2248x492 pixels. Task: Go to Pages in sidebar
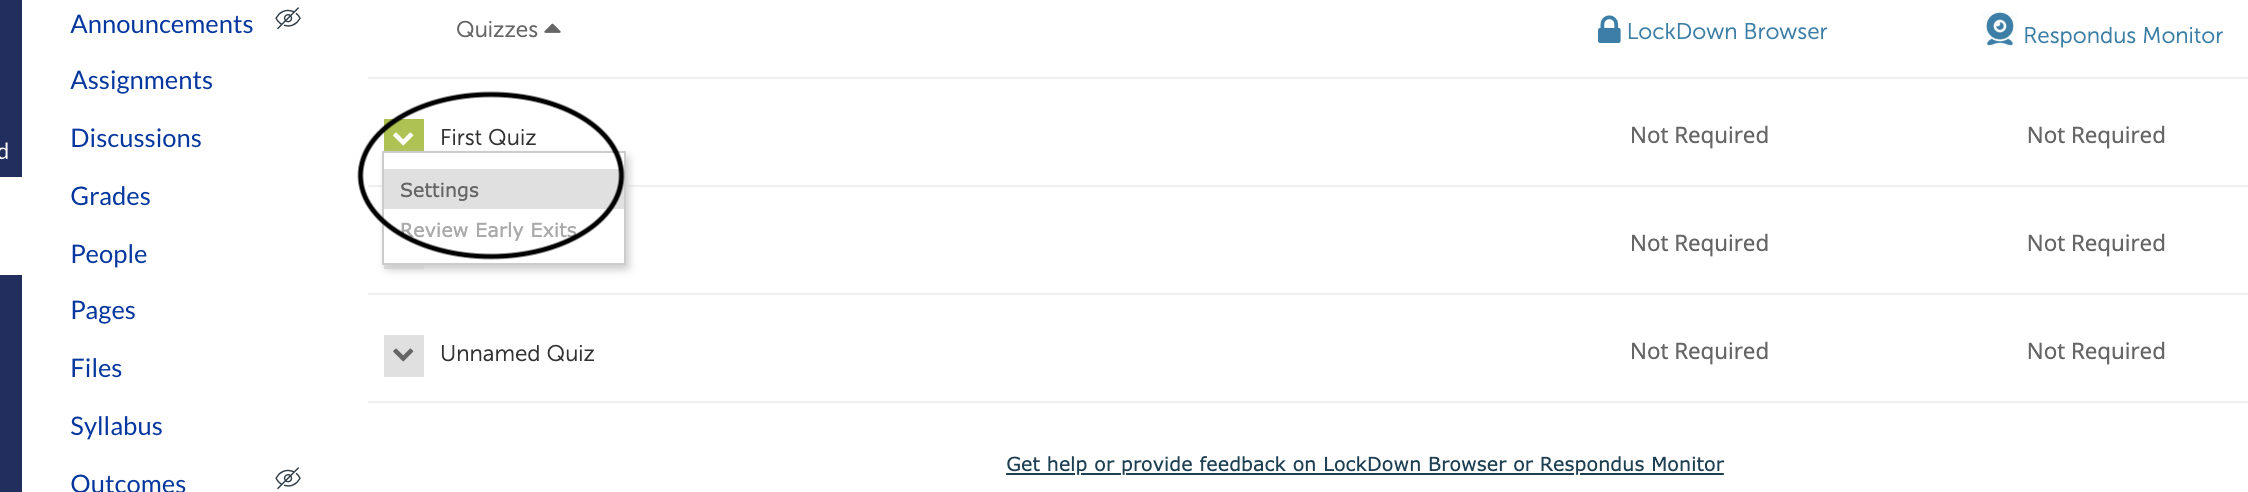[x=103, y=311]
